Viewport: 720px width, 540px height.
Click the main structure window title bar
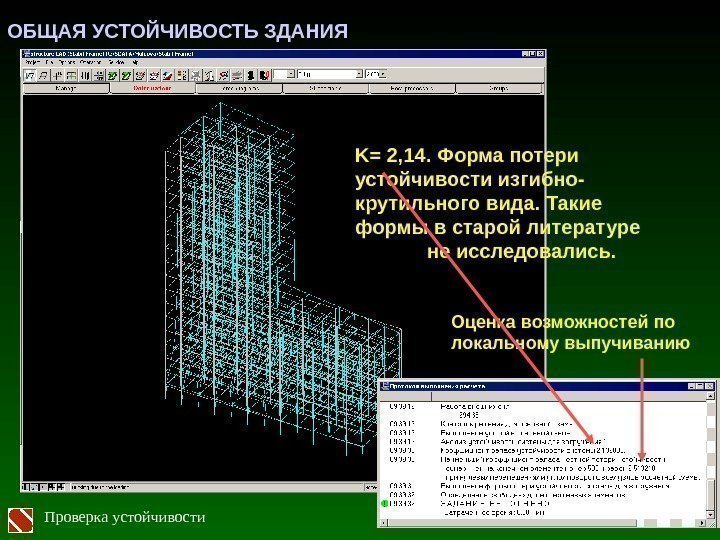tap(282, 54)
